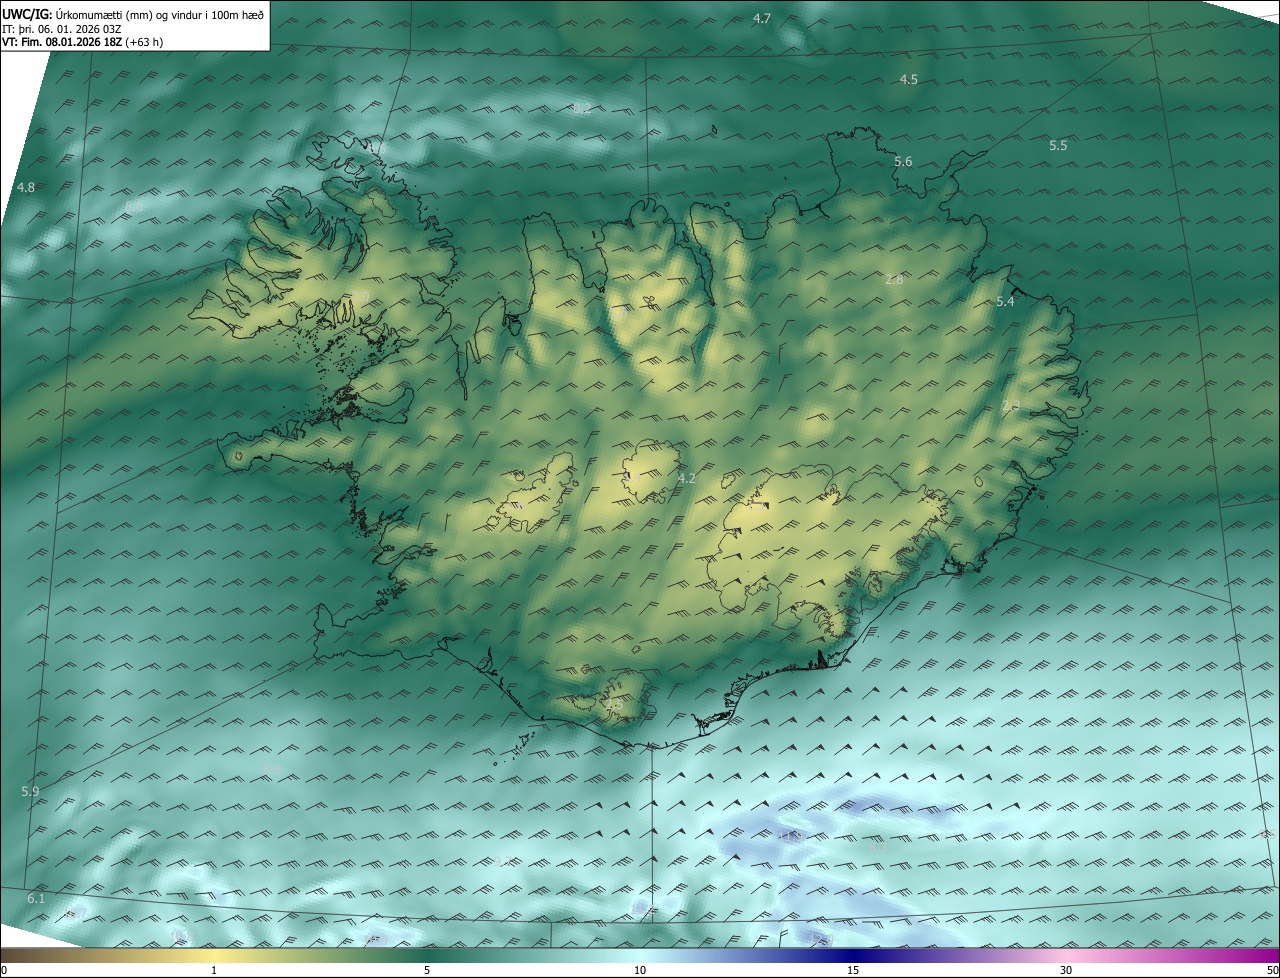Click the 1 tick on the color scale
This screenshot has width=1280, height=978.
click(x=214, y=970)
